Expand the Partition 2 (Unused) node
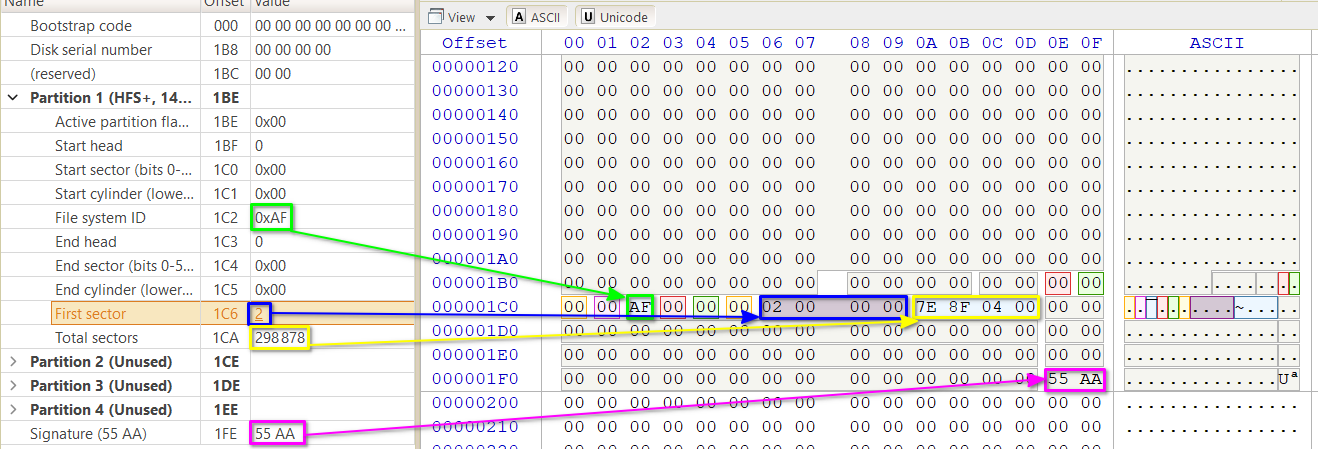Image resolution: width=1318 pixels, height=449 pixels. [13, 362]
